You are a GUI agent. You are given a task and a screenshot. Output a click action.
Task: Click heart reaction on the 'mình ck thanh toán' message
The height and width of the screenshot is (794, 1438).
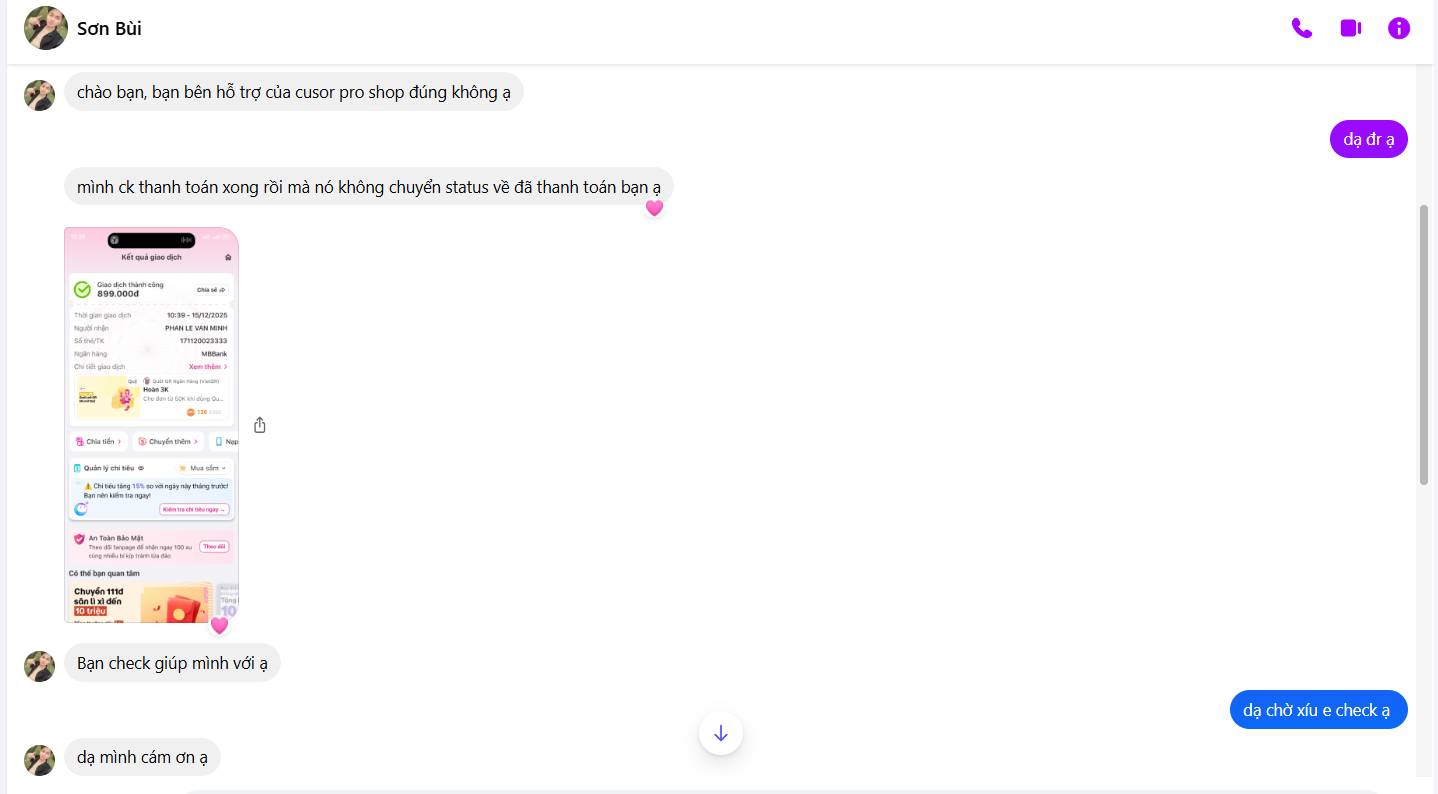(x=654, y=208)
